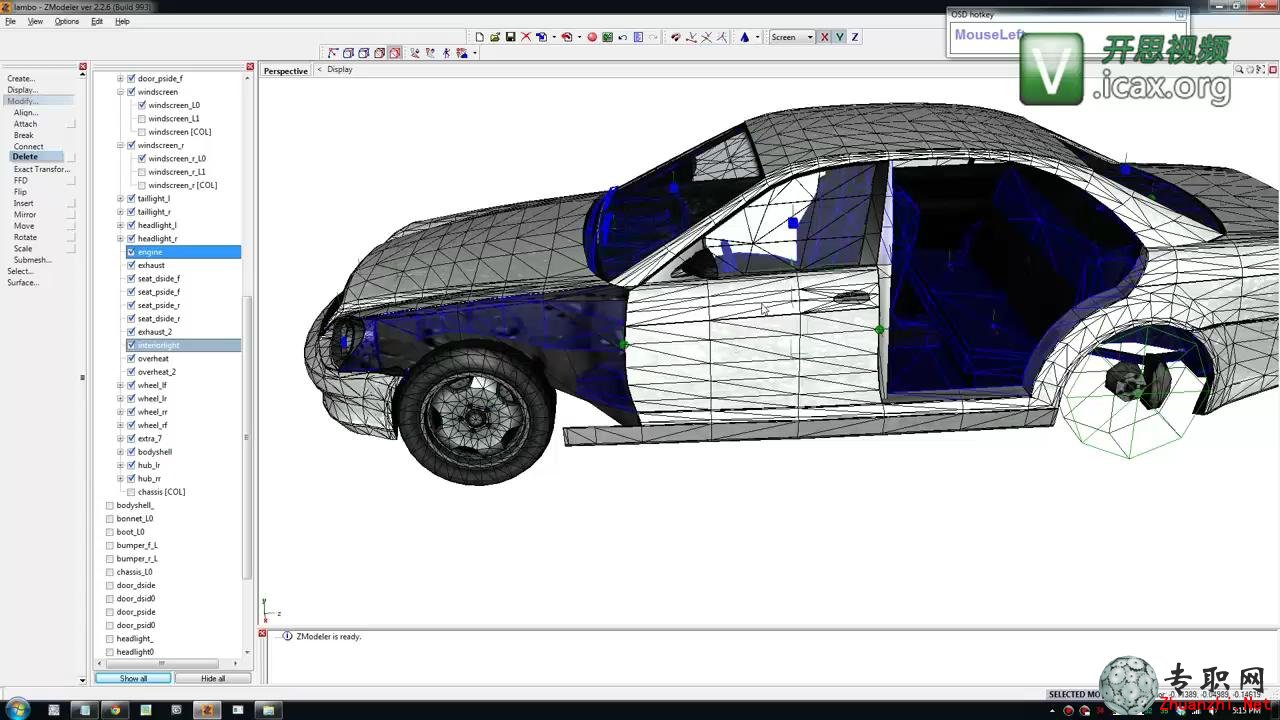Expand the wheel_lf tree node

120,385
